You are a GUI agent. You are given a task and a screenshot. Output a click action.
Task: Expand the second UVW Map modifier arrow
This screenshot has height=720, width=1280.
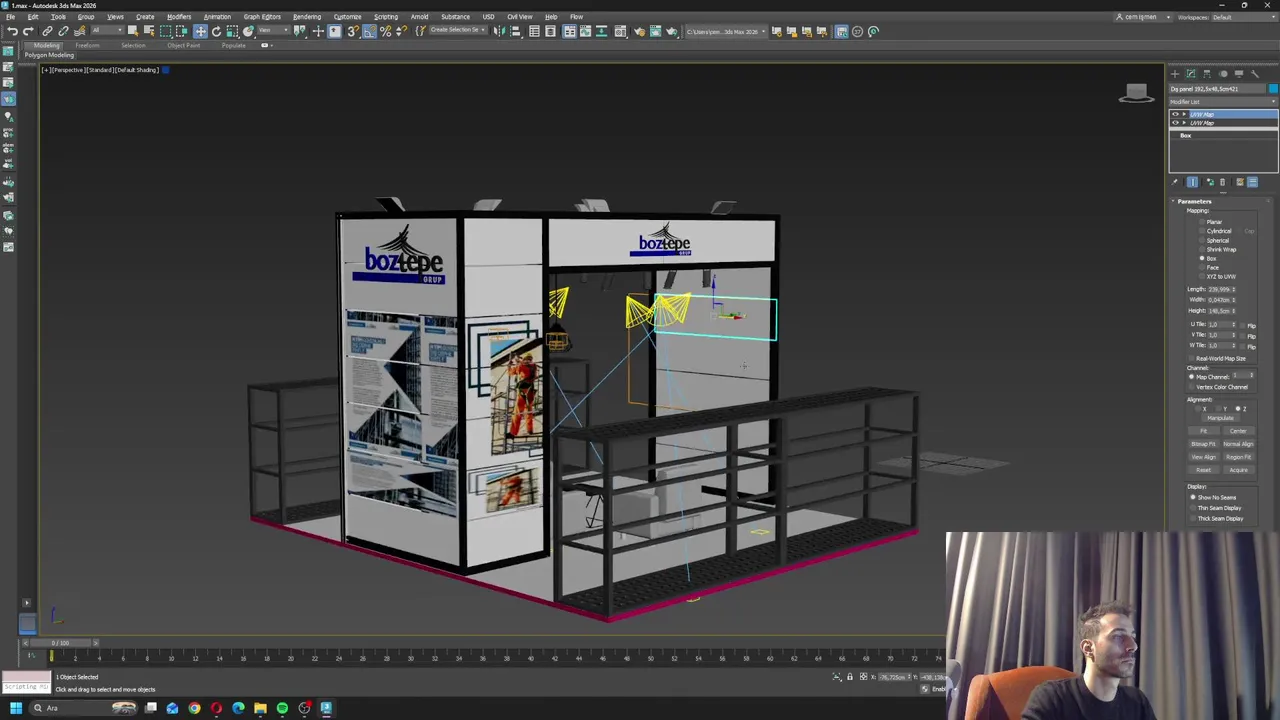coord(1184,123)
